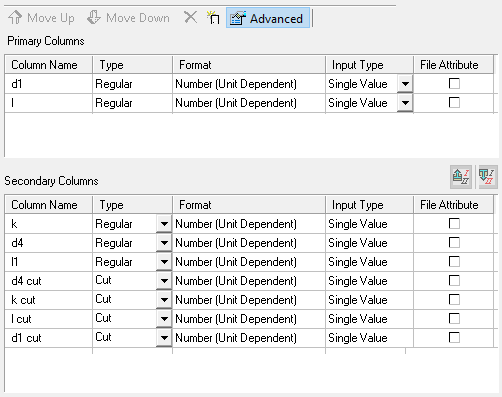Open Type dropdown for k cut row
The height and width of the screenshot is (397, 502).
[x=164, y=300]
